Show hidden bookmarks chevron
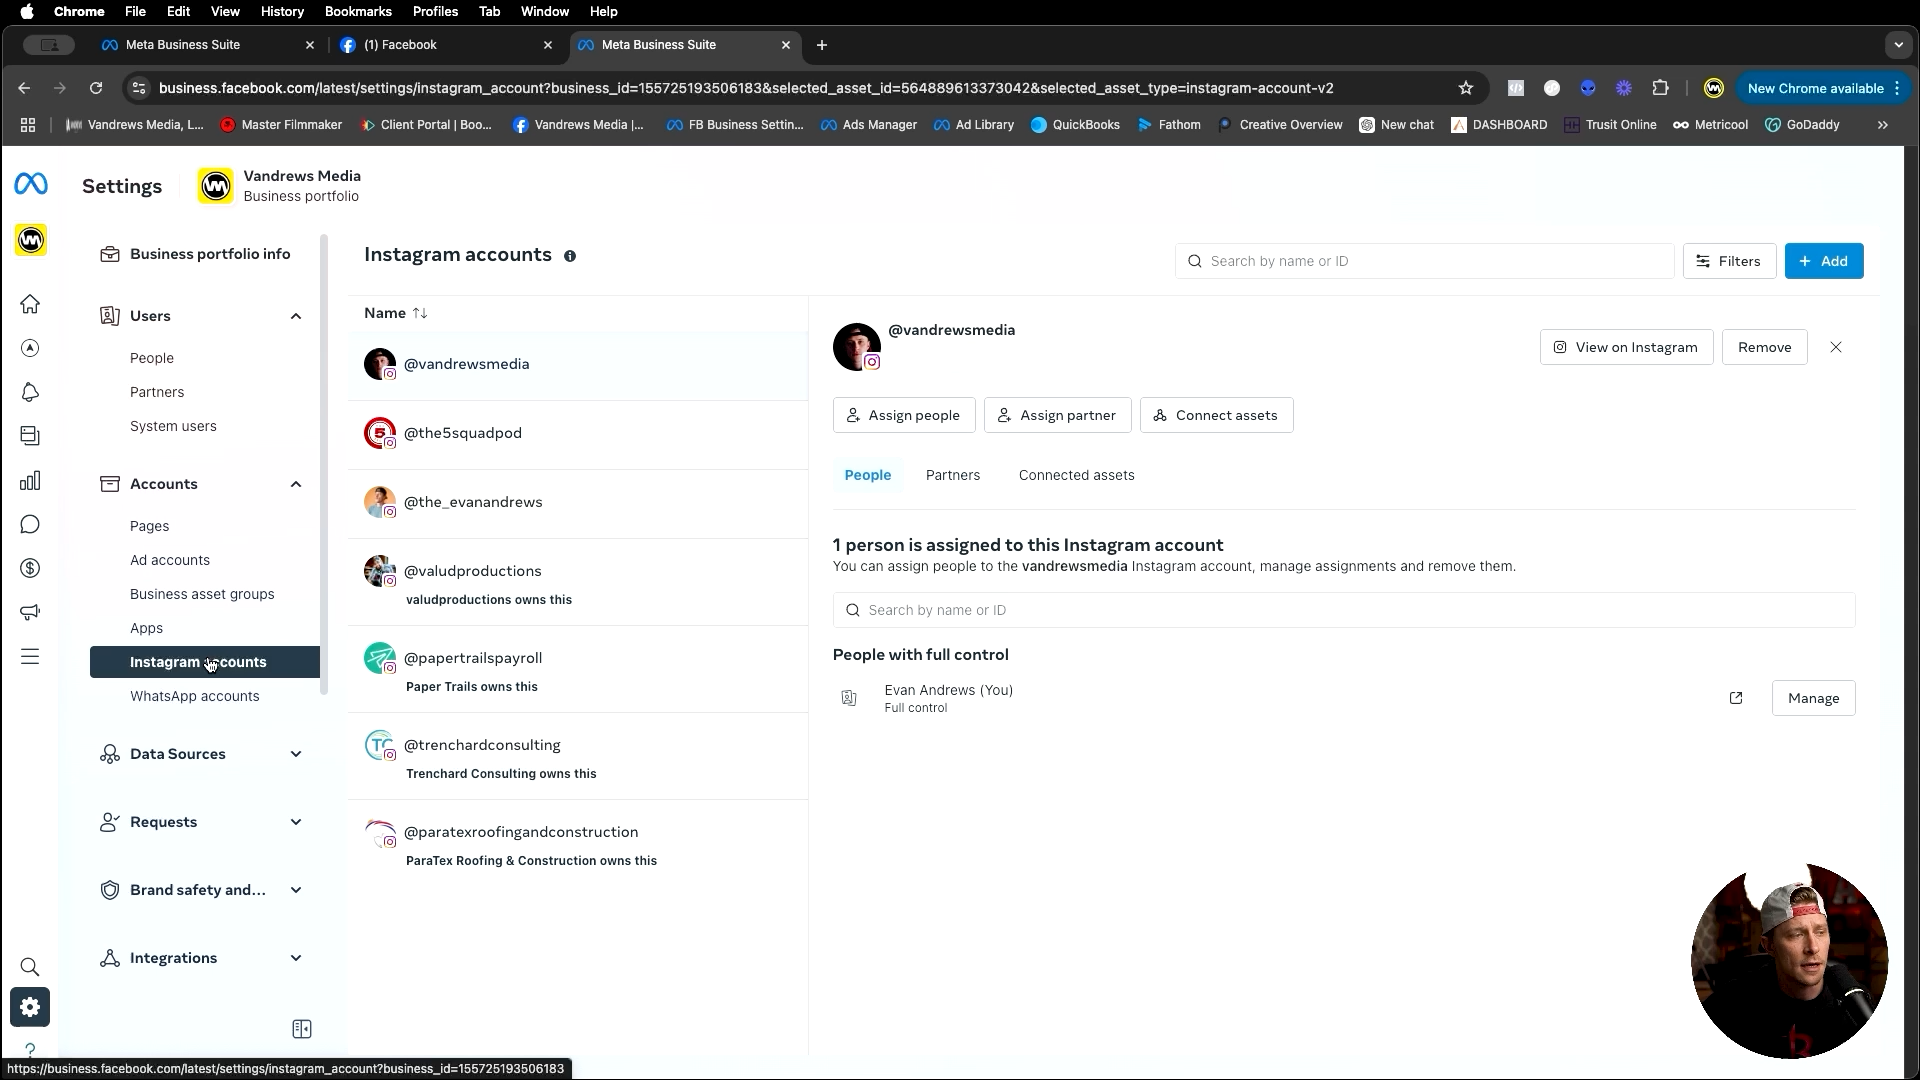This screenshot has height=1080, width=1920. [1883, 125]
